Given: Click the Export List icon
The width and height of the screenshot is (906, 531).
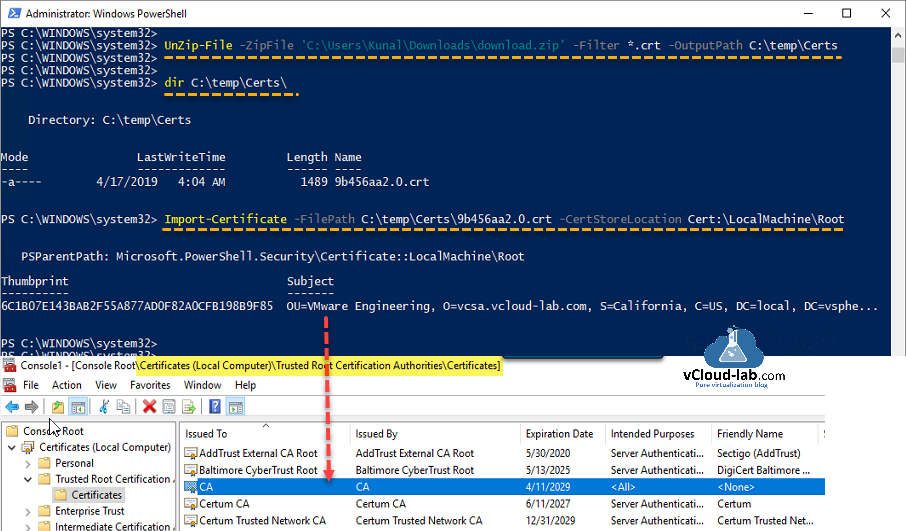Looking at the screenshot, I should coord(188,407).
